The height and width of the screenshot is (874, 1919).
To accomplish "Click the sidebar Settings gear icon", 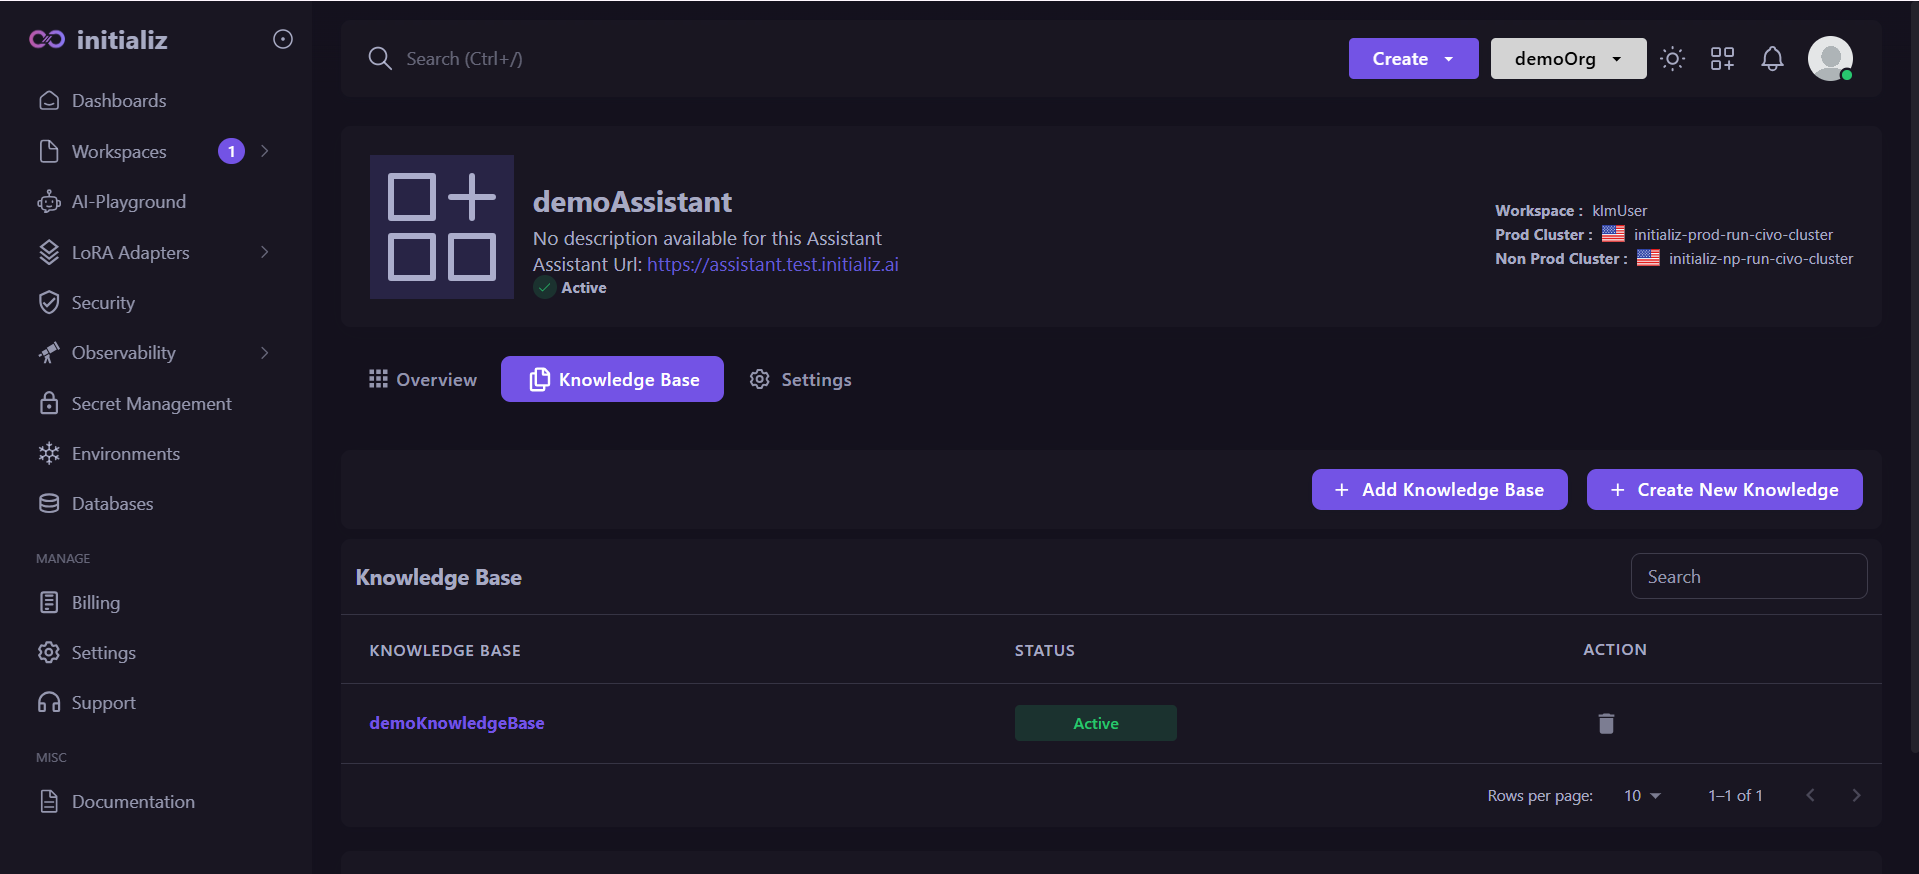I will [49, 652].
